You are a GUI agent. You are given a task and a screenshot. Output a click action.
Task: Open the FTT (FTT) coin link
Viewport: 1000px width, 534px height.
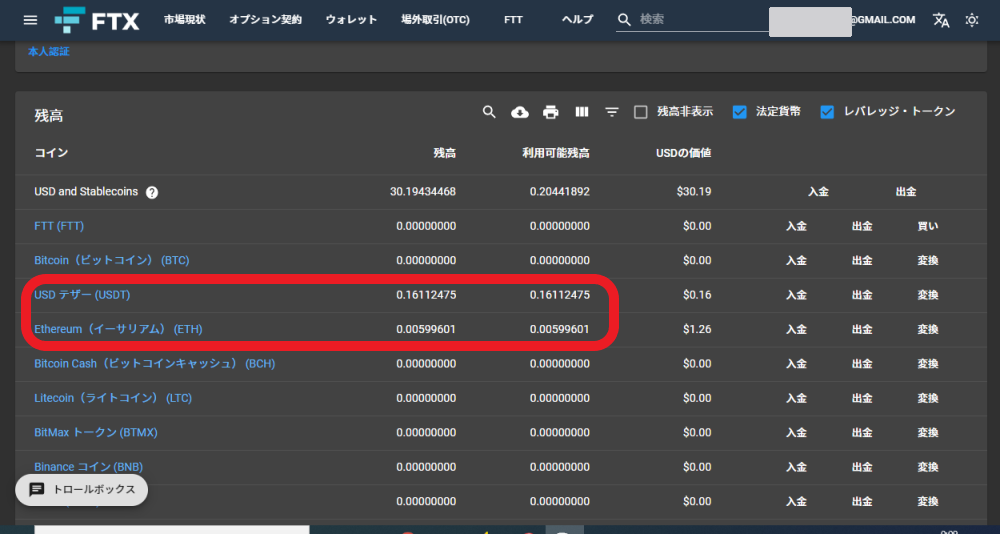(59, 226)
